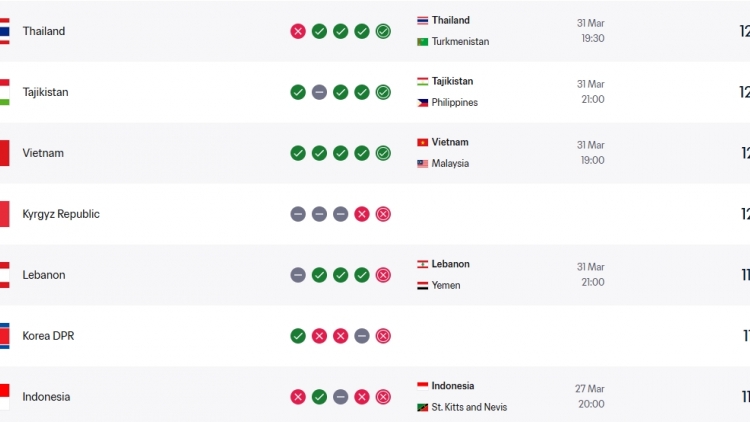This screenshot has height=422, width=750.
Task: Click Lebanon's first grey draw form icon
Action: coord(298,275)
